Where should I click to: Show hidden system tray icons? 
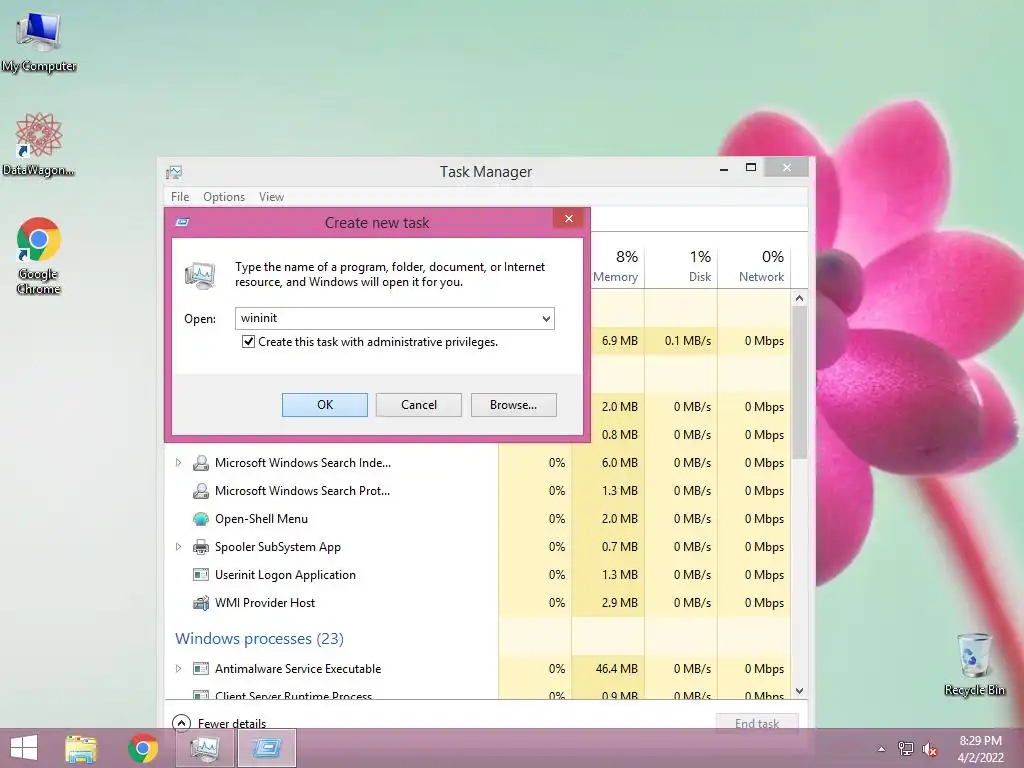pyautogui.click(x=881, y=749)
